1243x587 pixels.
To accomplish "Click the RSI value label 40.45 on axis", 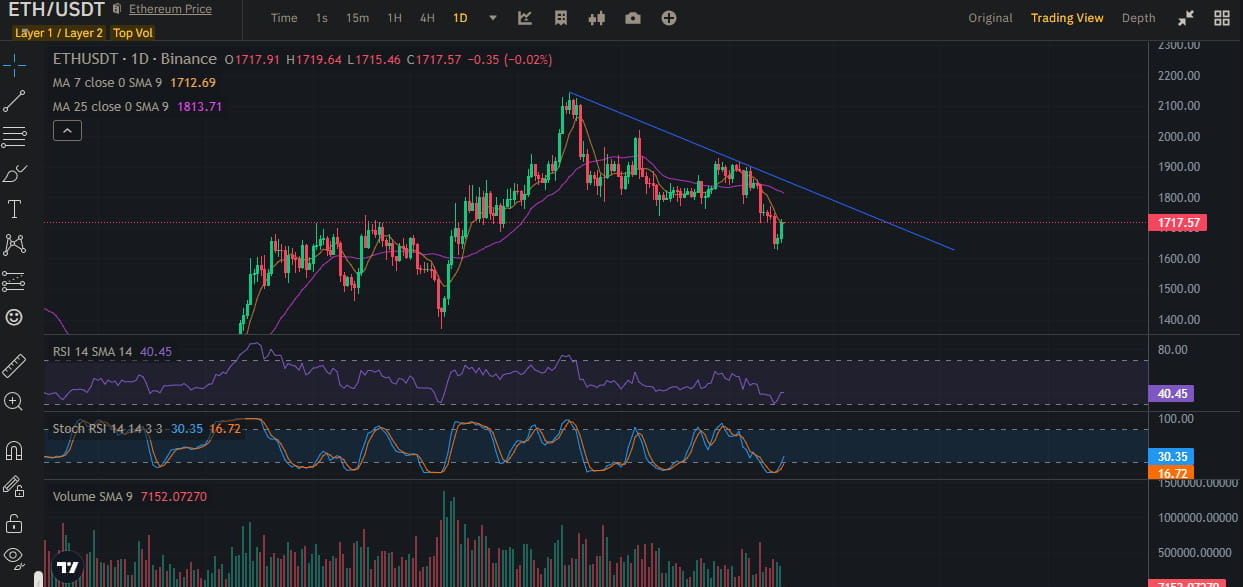I will pyautogui.click(x=1171, y=394).
